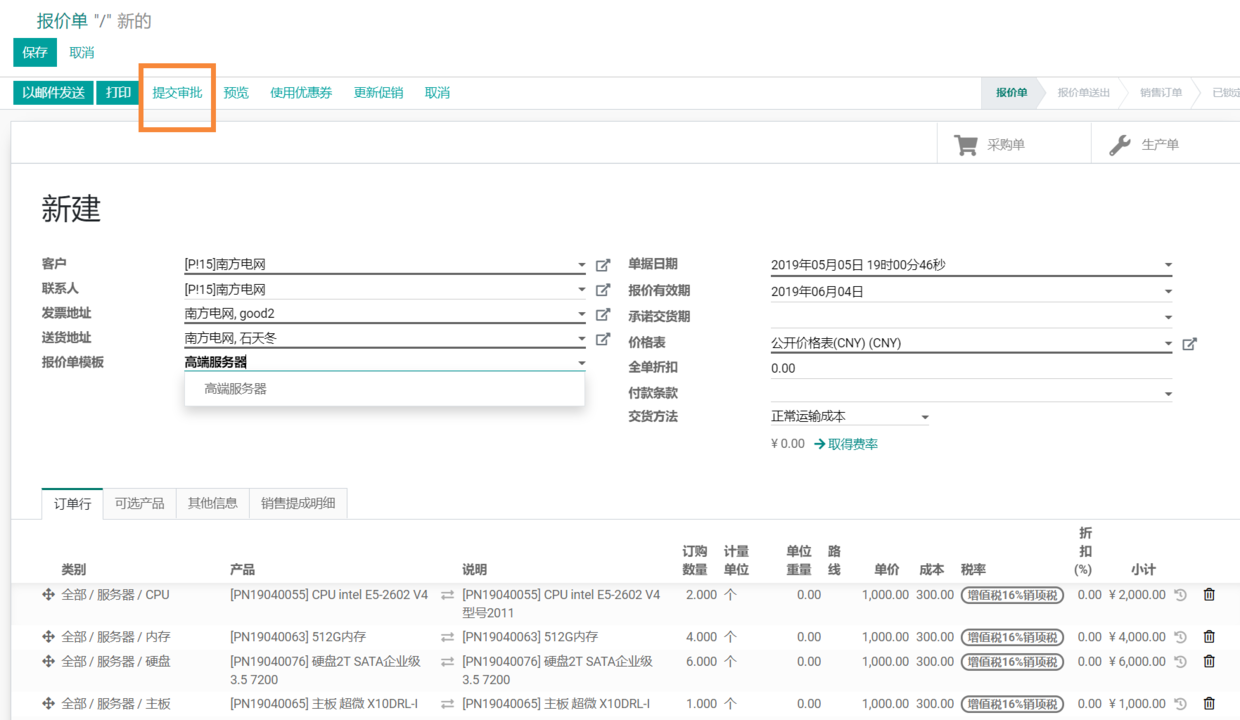The width and height of the screenshot is (1240, 720).
Task: Click the 预览 button
Action: click(x=236, y=93)
